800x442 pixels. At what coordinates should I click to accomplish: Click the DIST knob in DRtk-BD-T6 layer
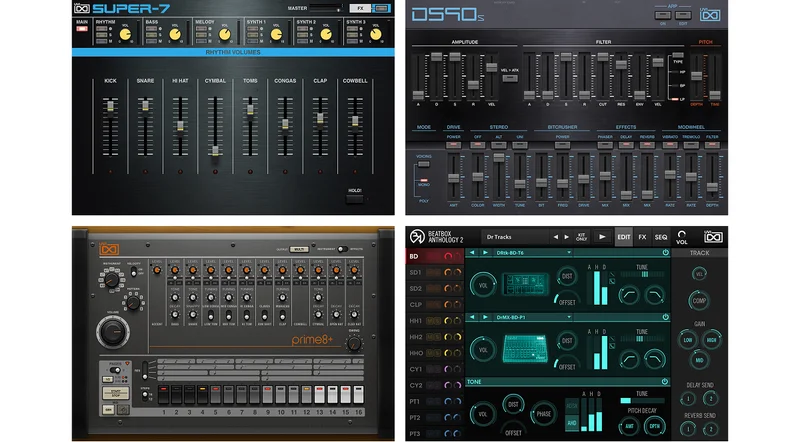(x=567, y=276)
